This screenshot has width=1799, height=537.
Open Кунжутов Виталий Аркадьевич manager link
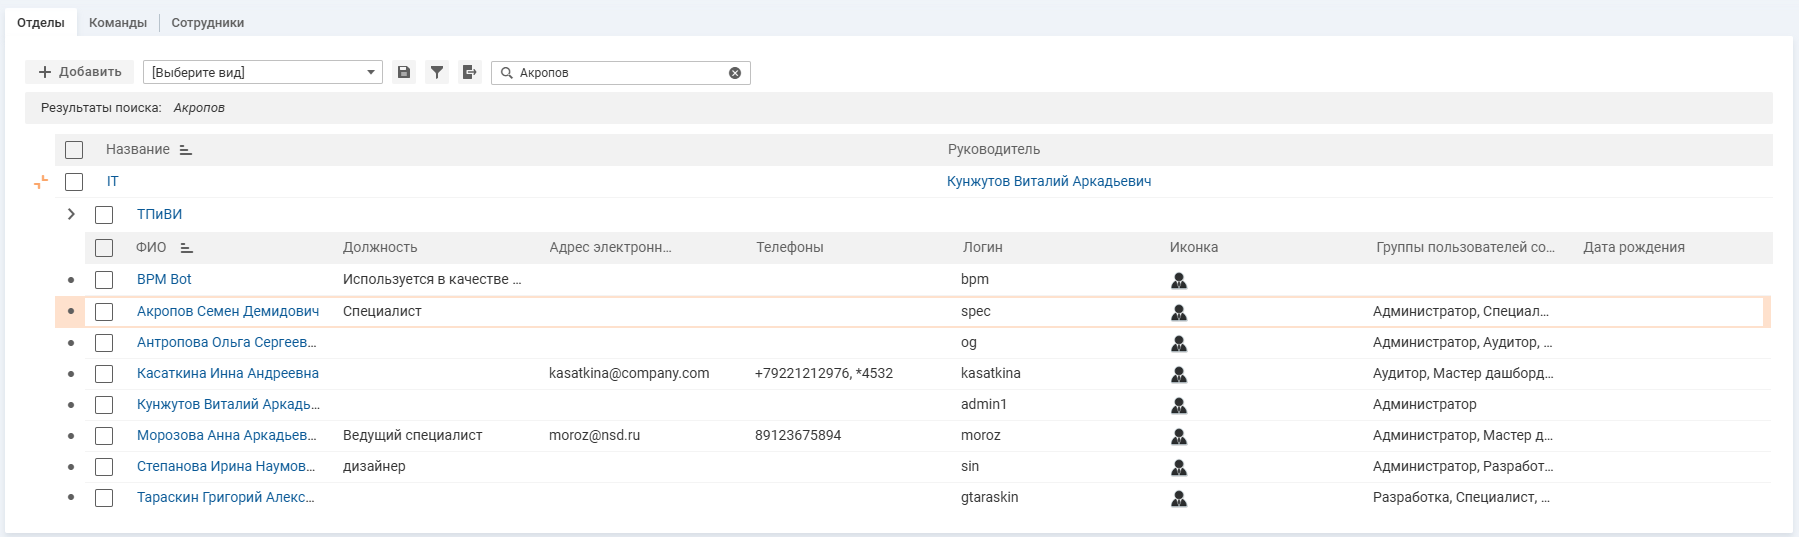tap(1048, 181)
